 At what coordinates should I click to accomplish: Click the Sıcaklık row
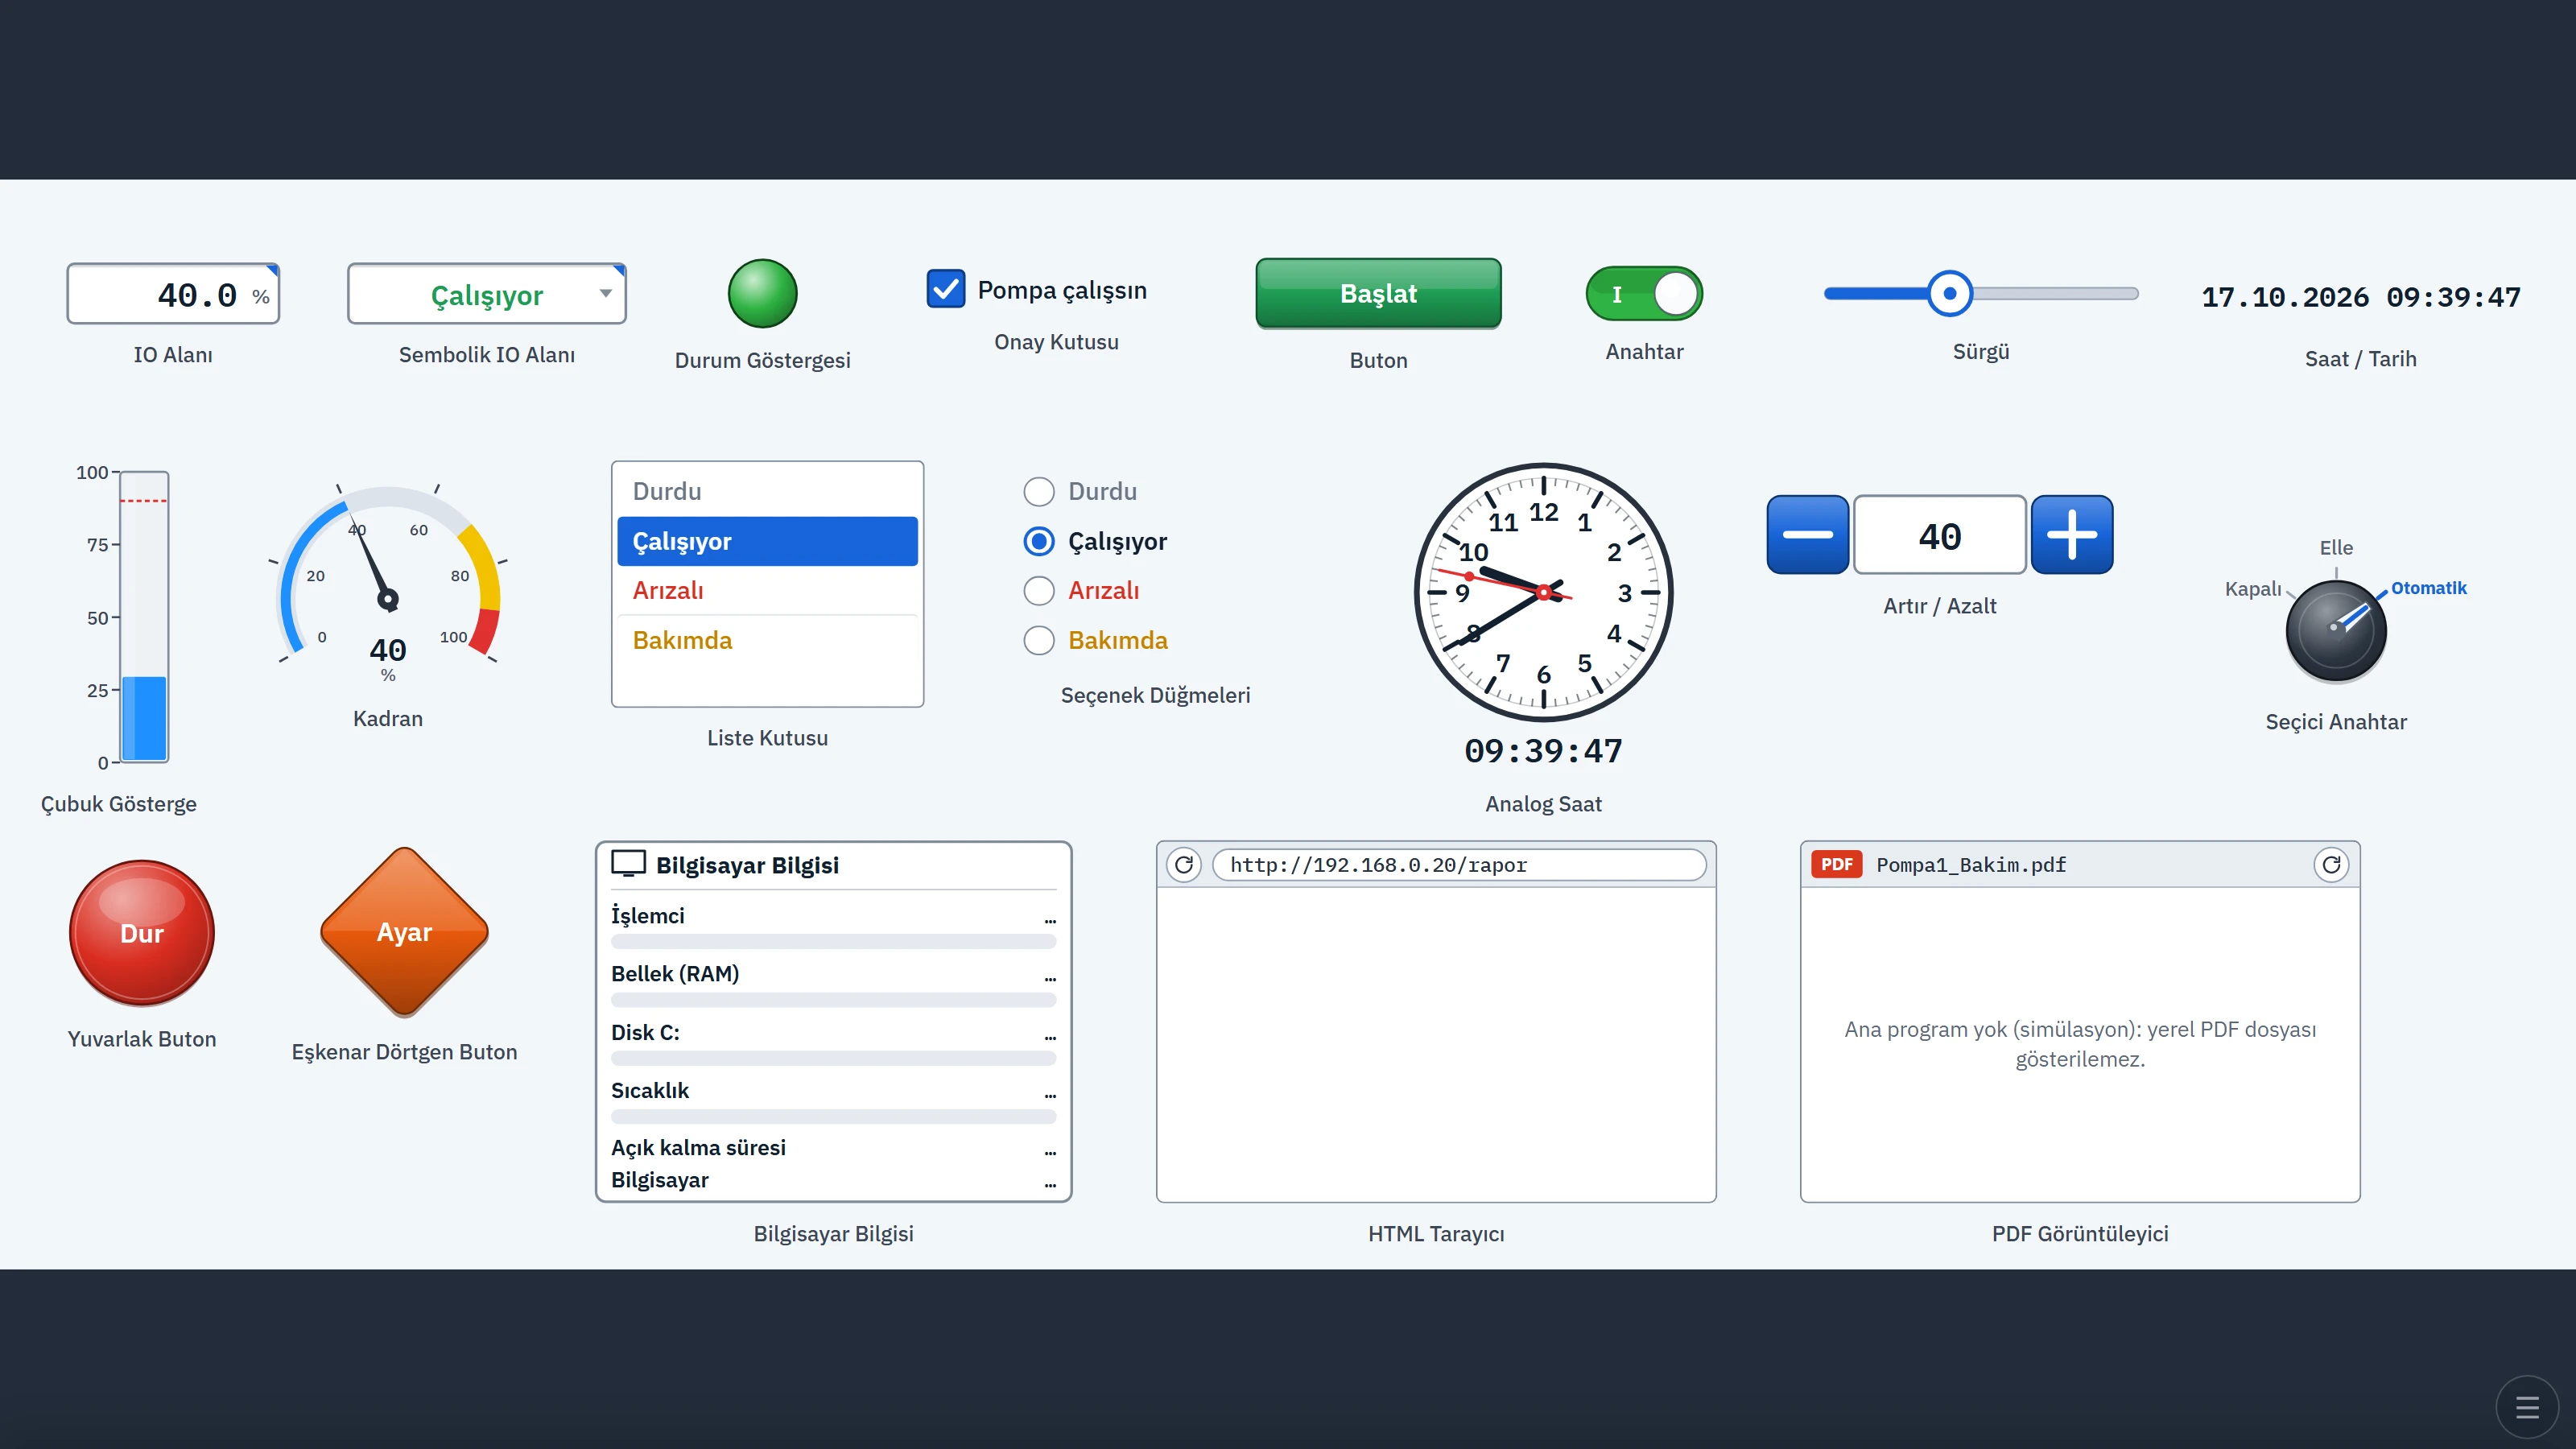tap(833, 1102)
